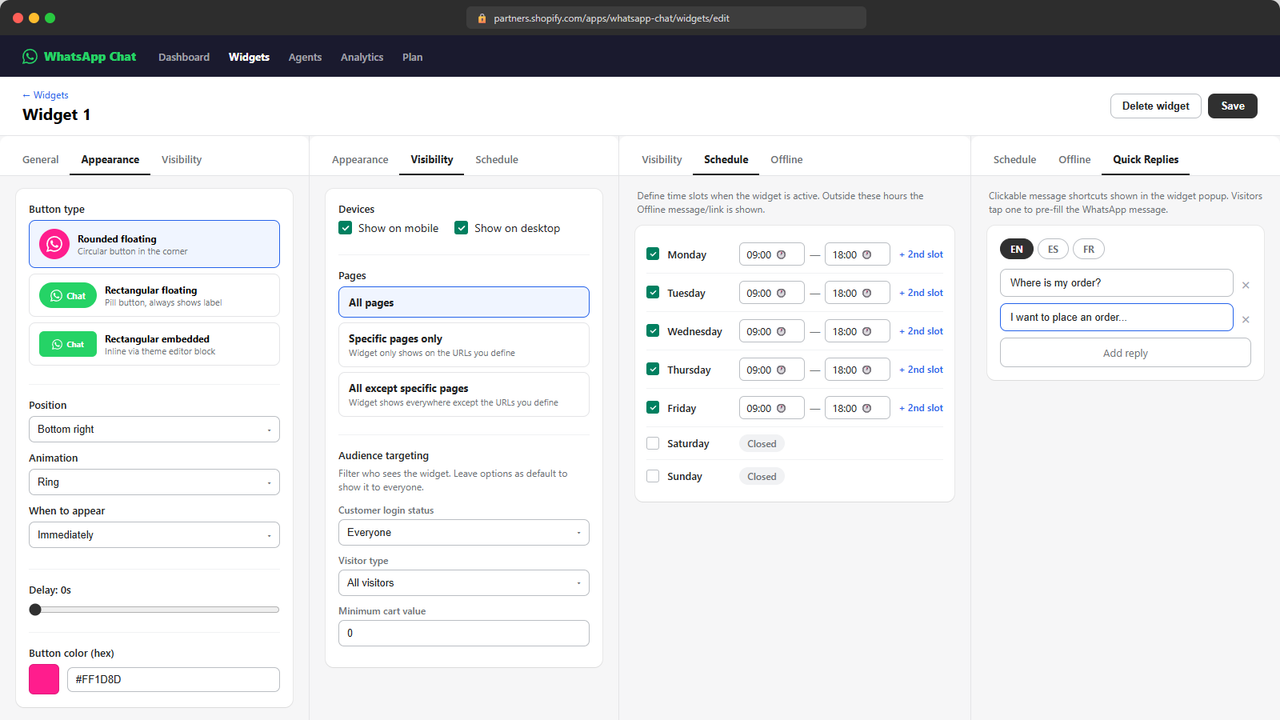Click the Delete widget button
The height and width of the screenshot is (720, 1280).
[1156, 106]
